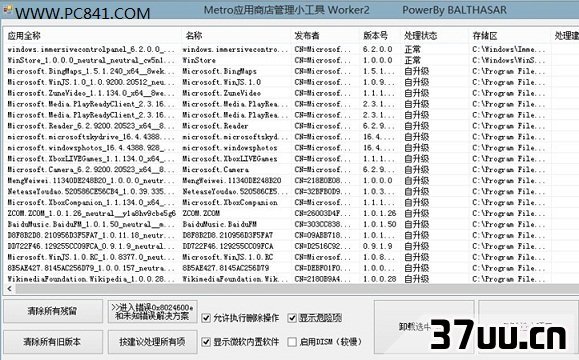Image resolution: width=579 pixels, height=360 pixels.
Task: Enable the 启用DISM (较慢) checkbox
Action: (292, 342)
